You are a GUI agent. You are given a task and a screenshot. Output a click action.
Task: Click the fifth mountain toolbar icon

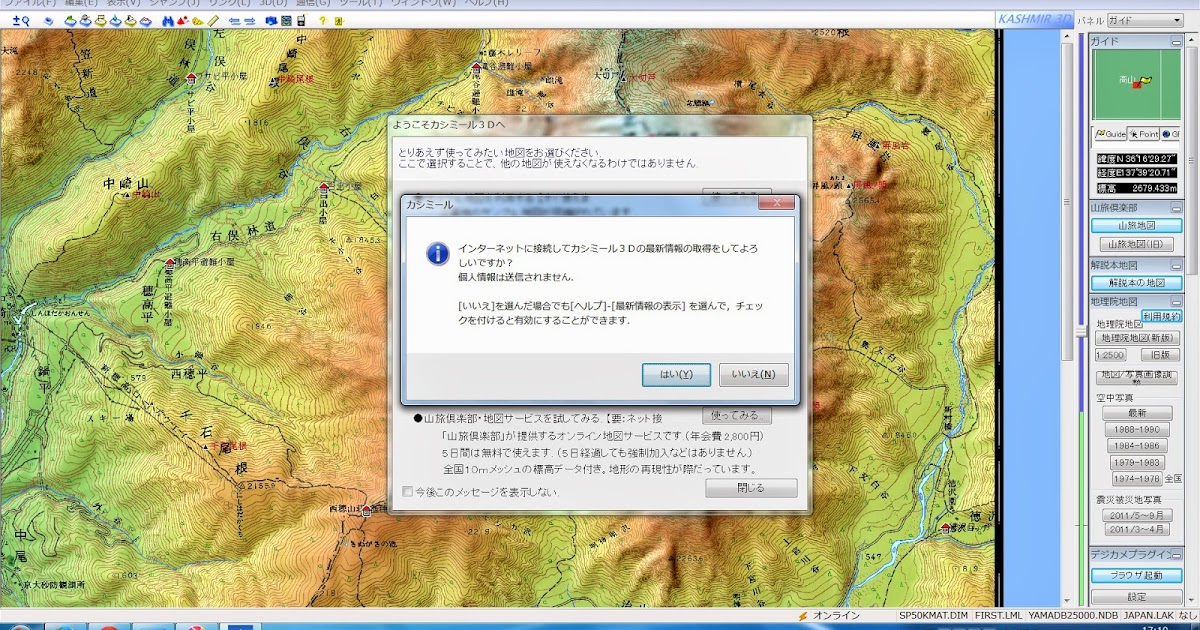tap(131, 21)
